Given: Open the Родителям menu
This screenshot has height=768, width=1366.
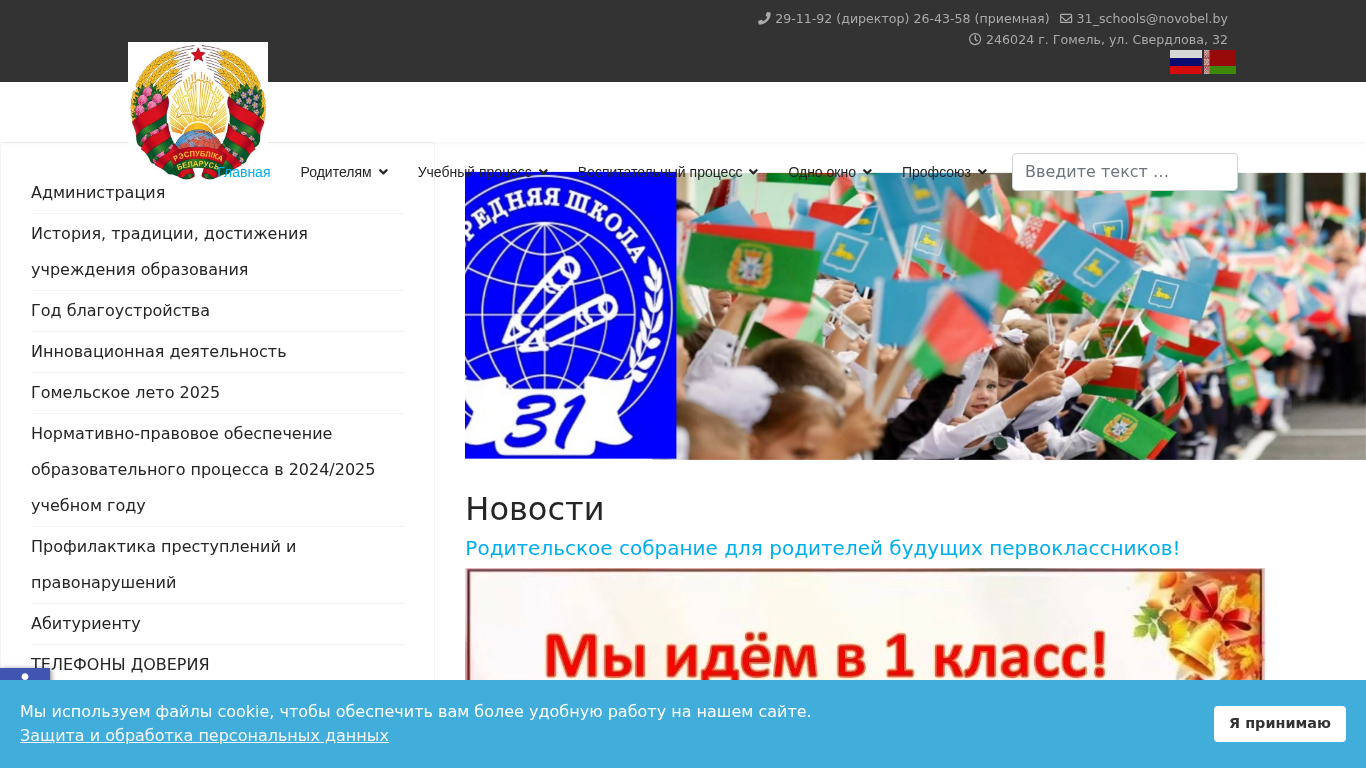Looking at the screenshot, I should point(344,172).
